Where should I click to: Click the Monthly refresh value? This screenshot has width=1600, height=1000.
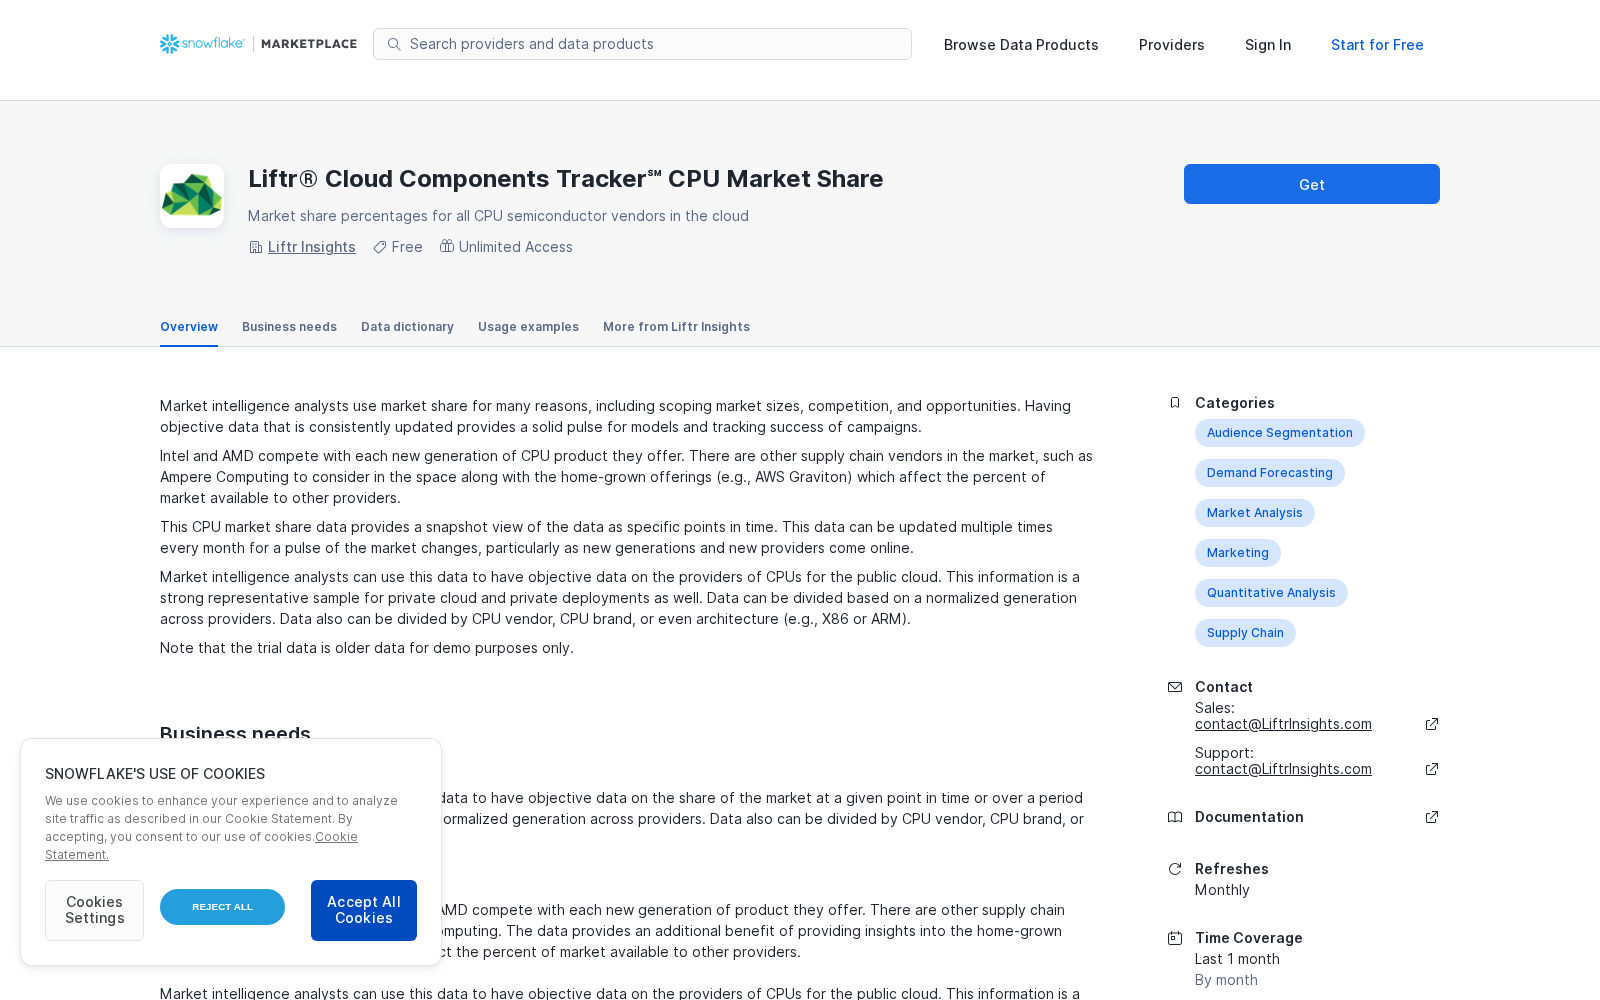coord(1222,890)
